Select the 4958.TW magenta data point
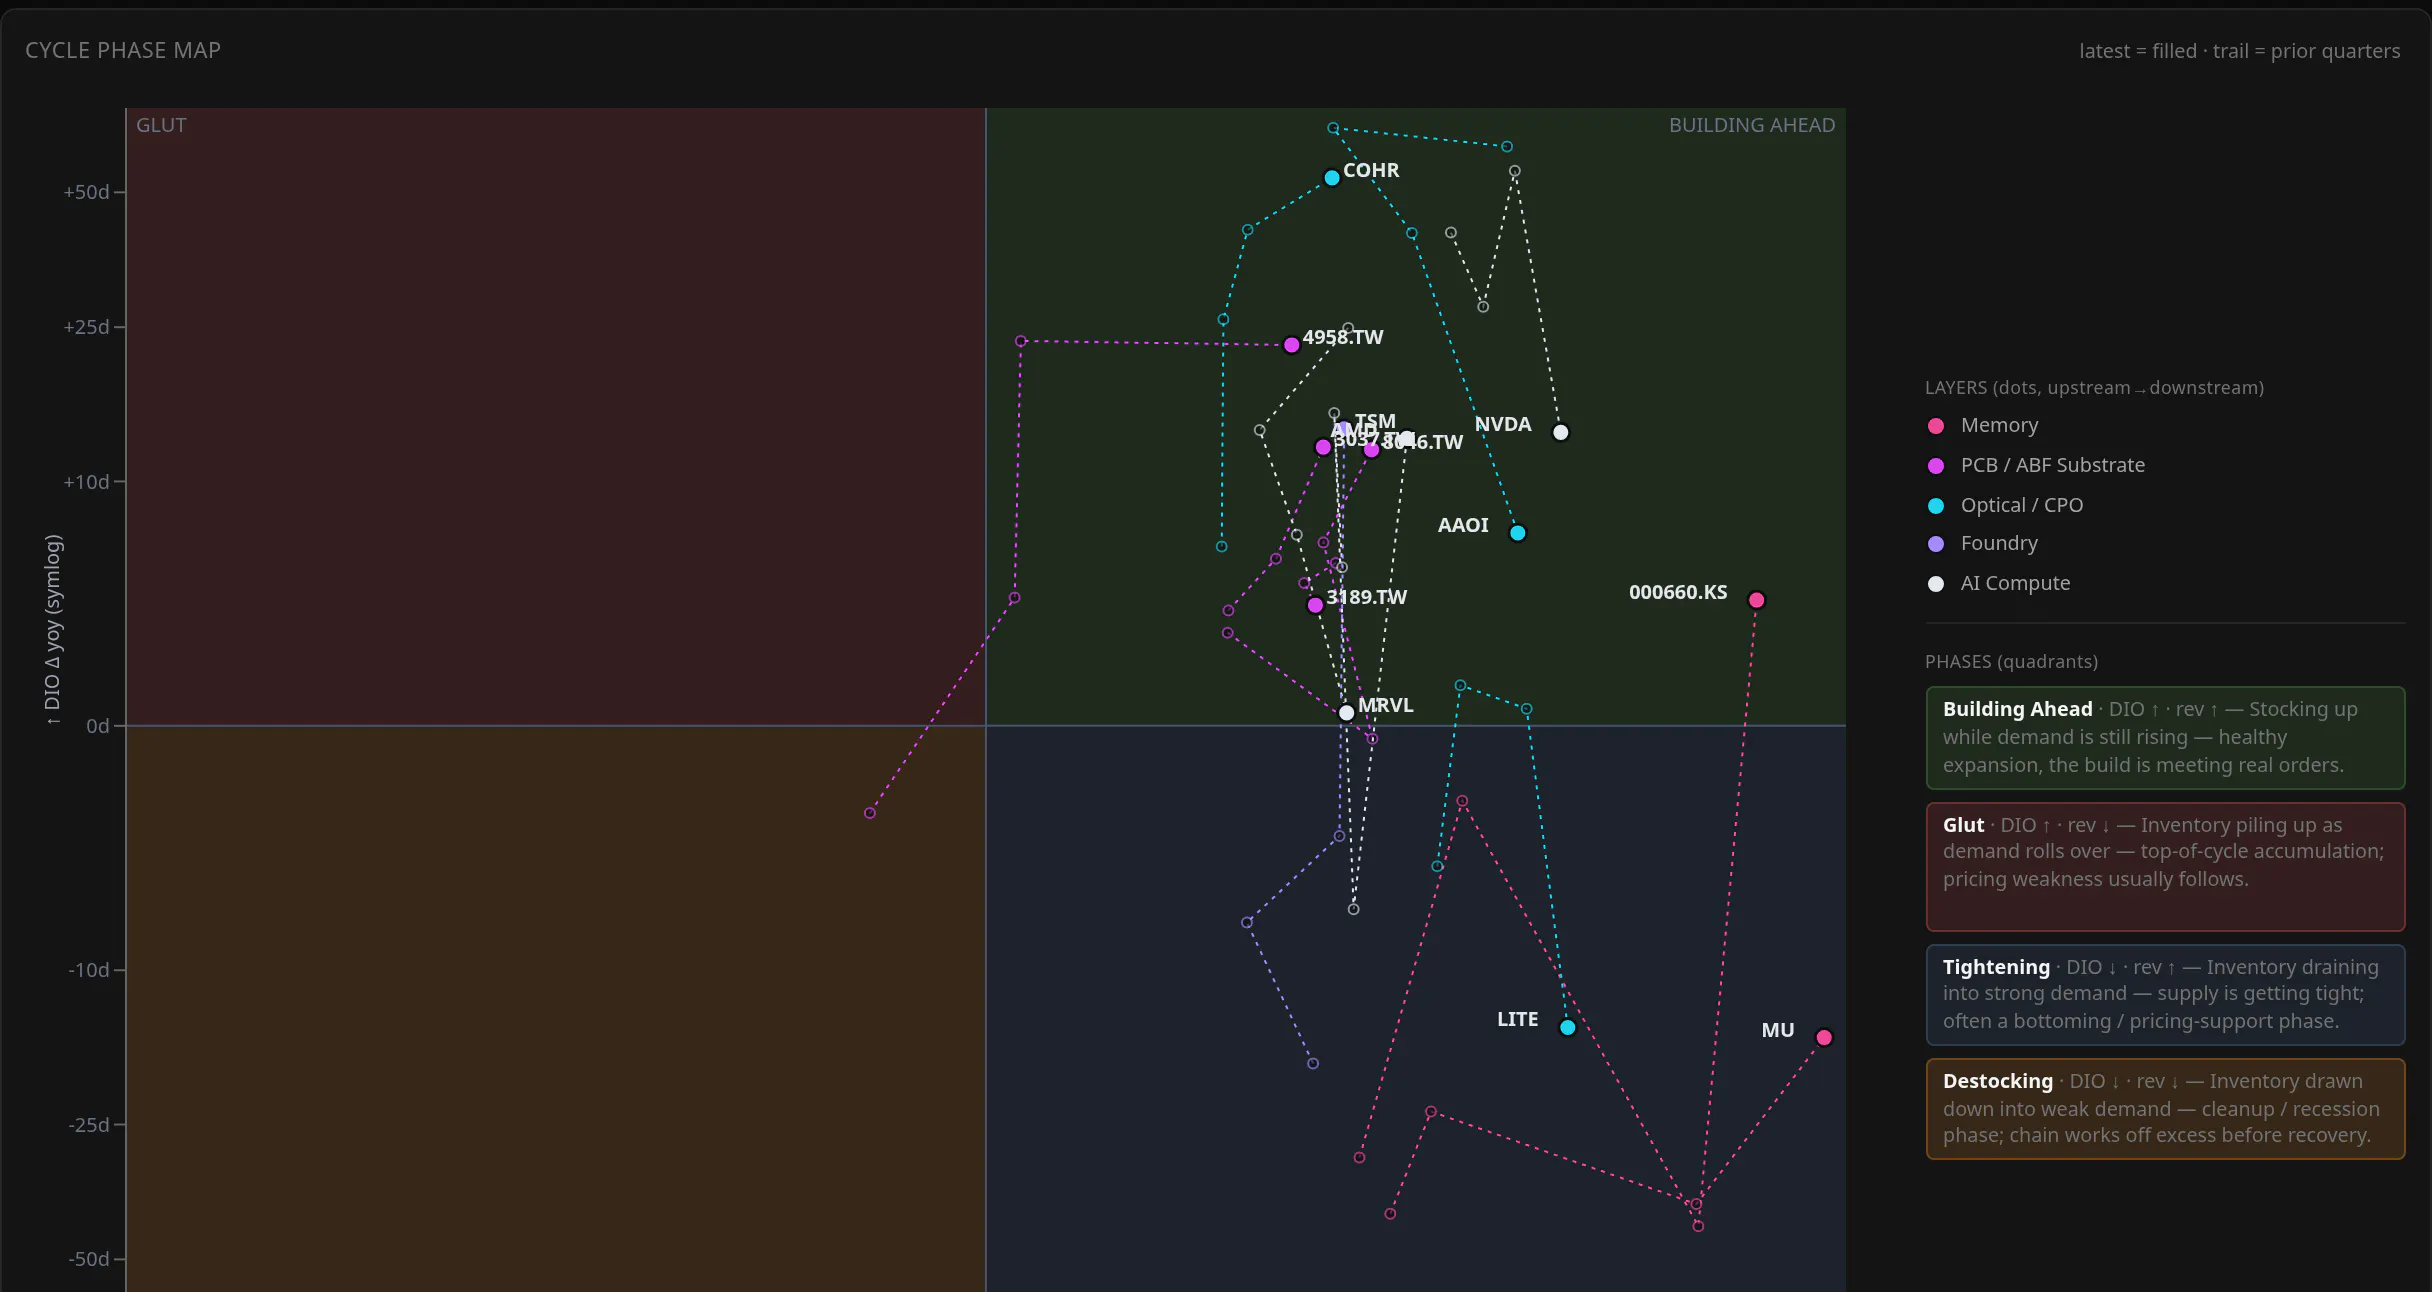2432x1292 pixels. (1292, 345)
